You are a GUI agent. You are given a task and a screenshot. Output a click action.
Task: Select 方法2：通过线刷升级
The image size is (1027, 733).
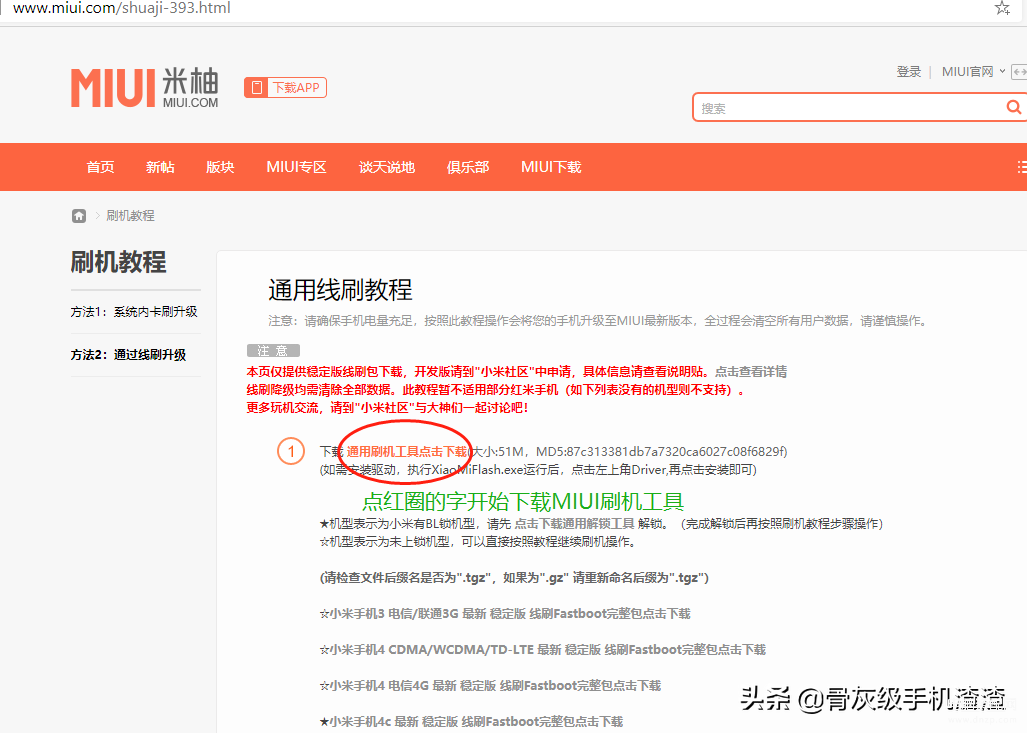(x=128, y=355)
